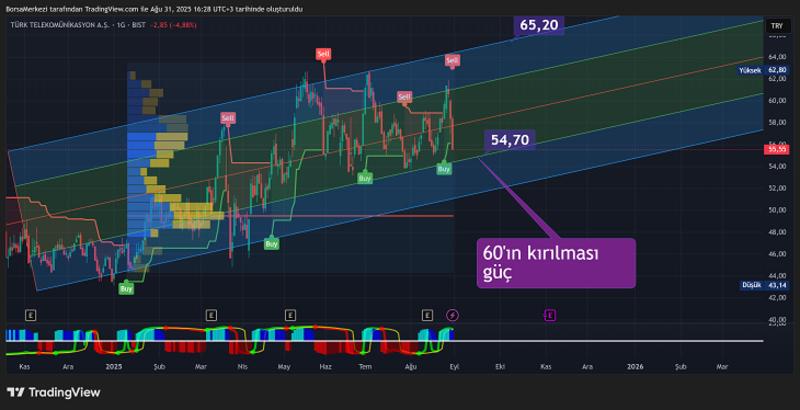
Task: Click the Düşük 43,14 low label
Action: point(765,285)
